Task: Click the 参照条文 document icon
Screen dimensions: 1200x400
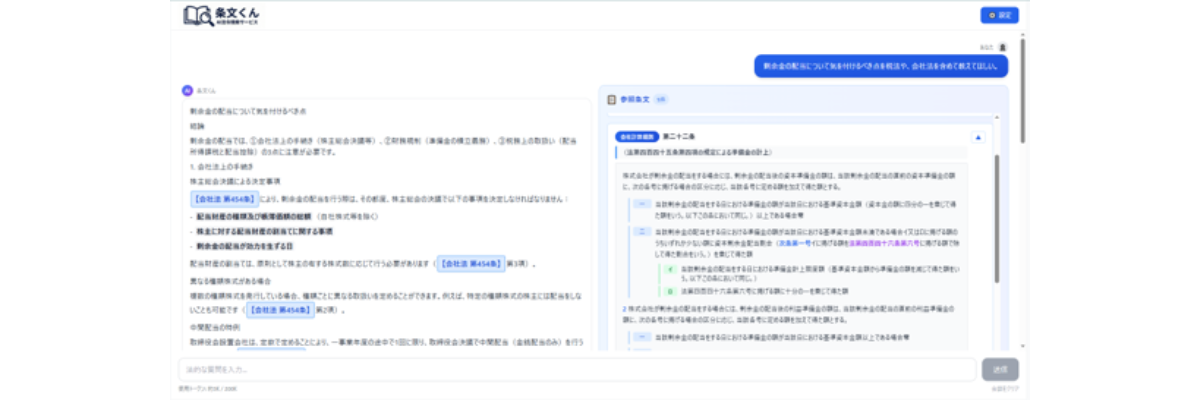Action: pyautogui.click(x=612, y=100)
